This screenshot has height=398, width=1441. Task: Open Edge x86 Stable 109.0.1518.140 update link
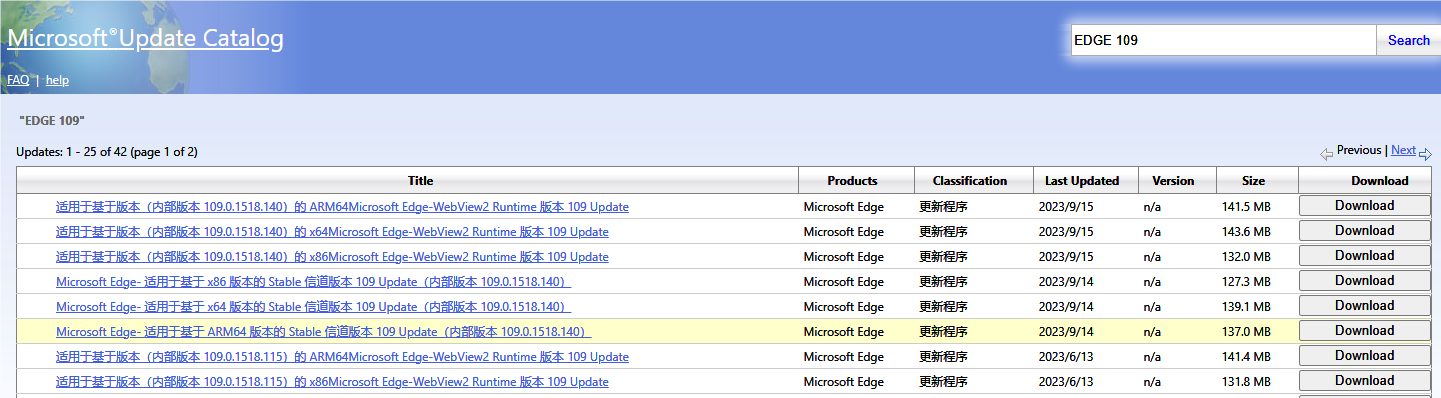(313, 282)
